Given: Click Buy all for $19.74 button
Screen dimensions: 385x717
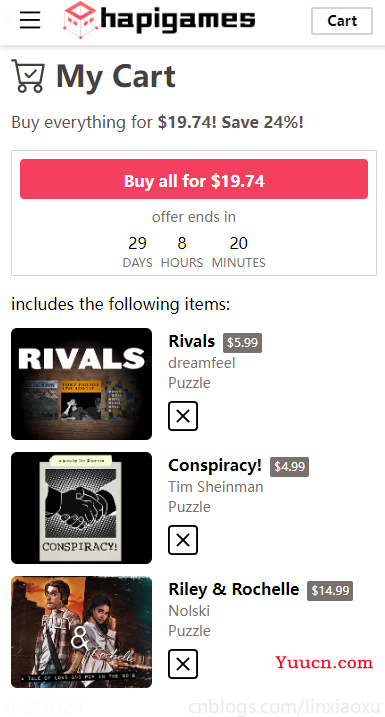Looking at the screenshot, I should point(194,179).
